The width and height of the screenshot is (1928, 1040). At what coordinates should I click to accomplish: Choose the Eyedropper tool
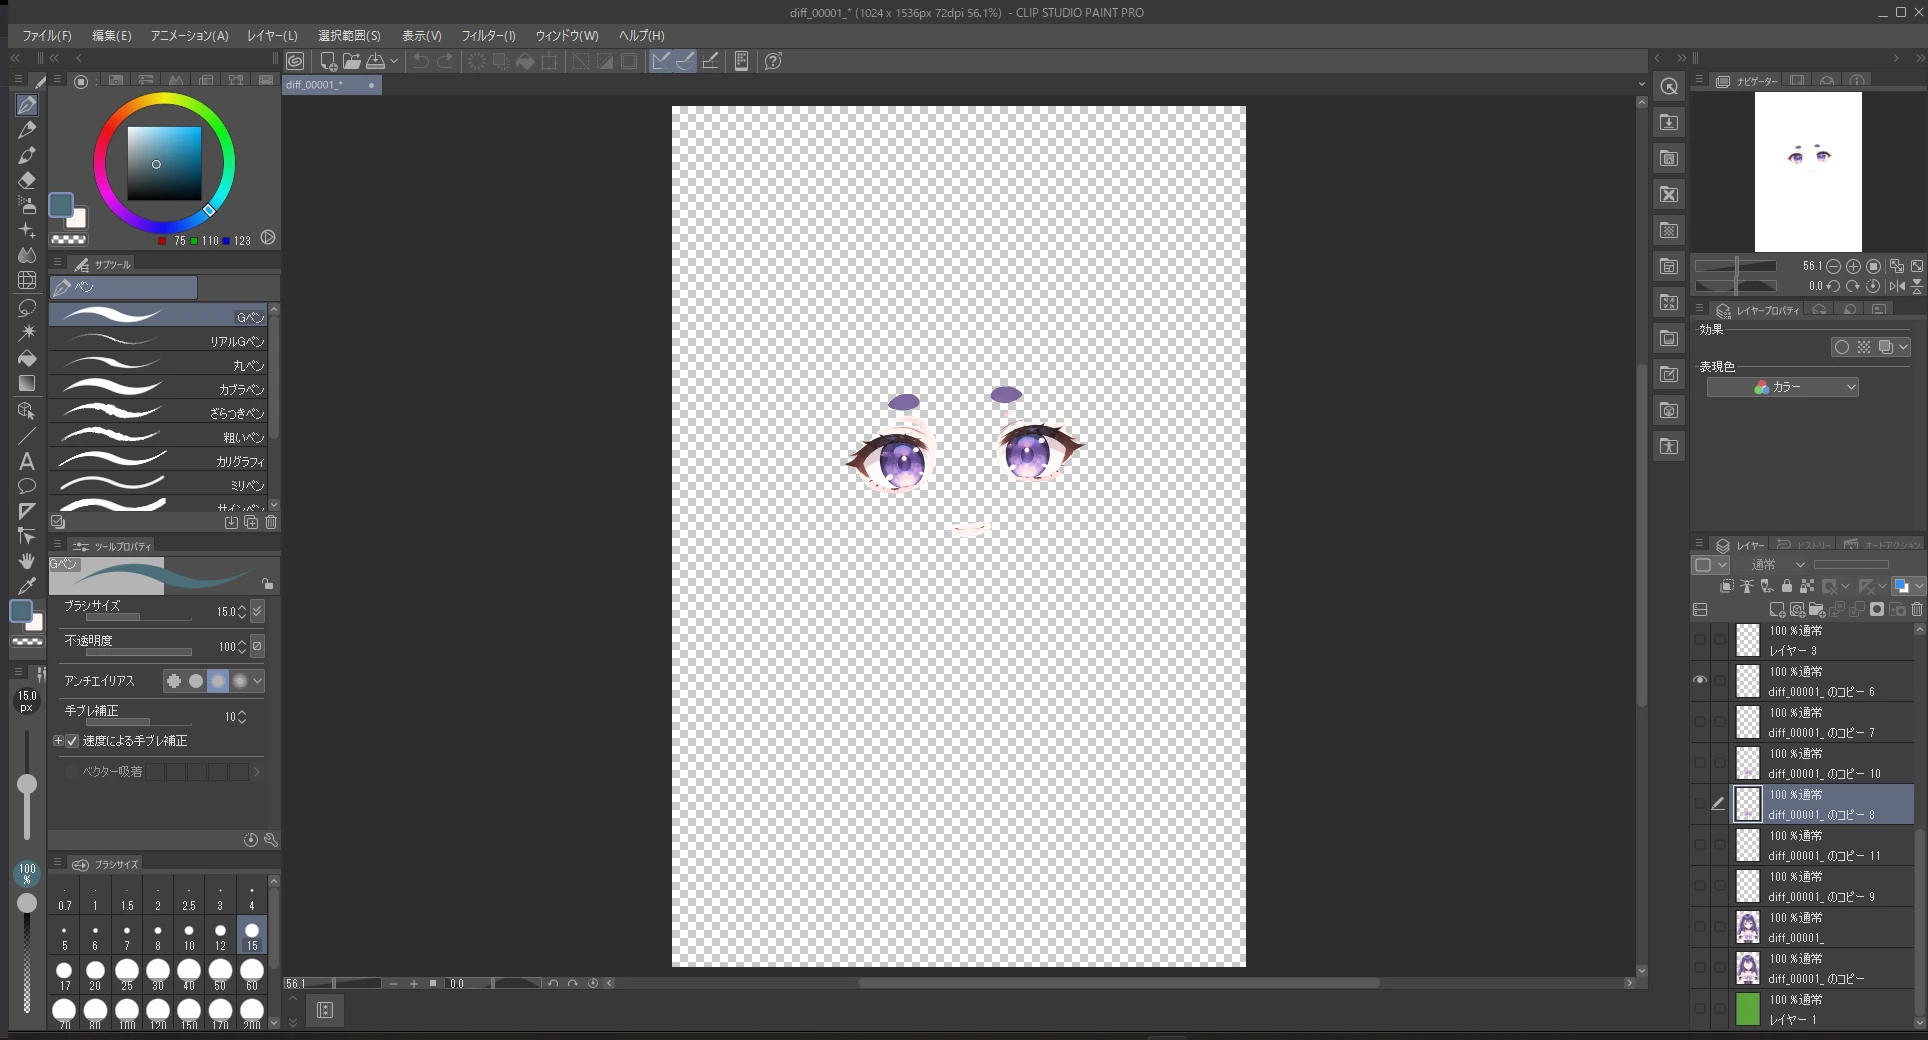tap(27, 586)
